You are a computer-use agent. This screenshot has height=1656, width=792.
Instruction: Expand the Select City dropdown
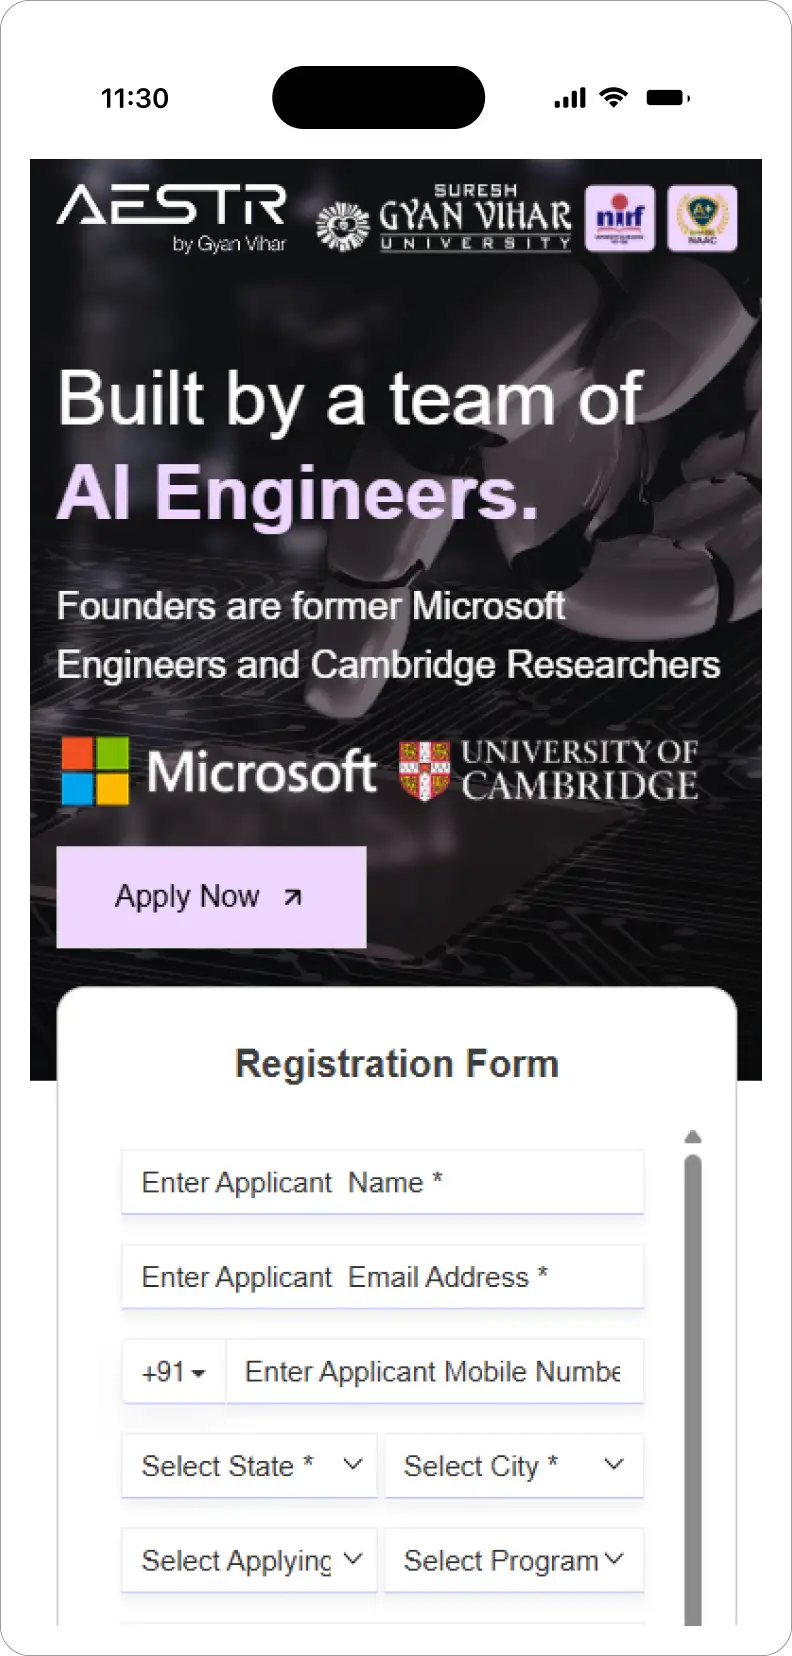513,1466
